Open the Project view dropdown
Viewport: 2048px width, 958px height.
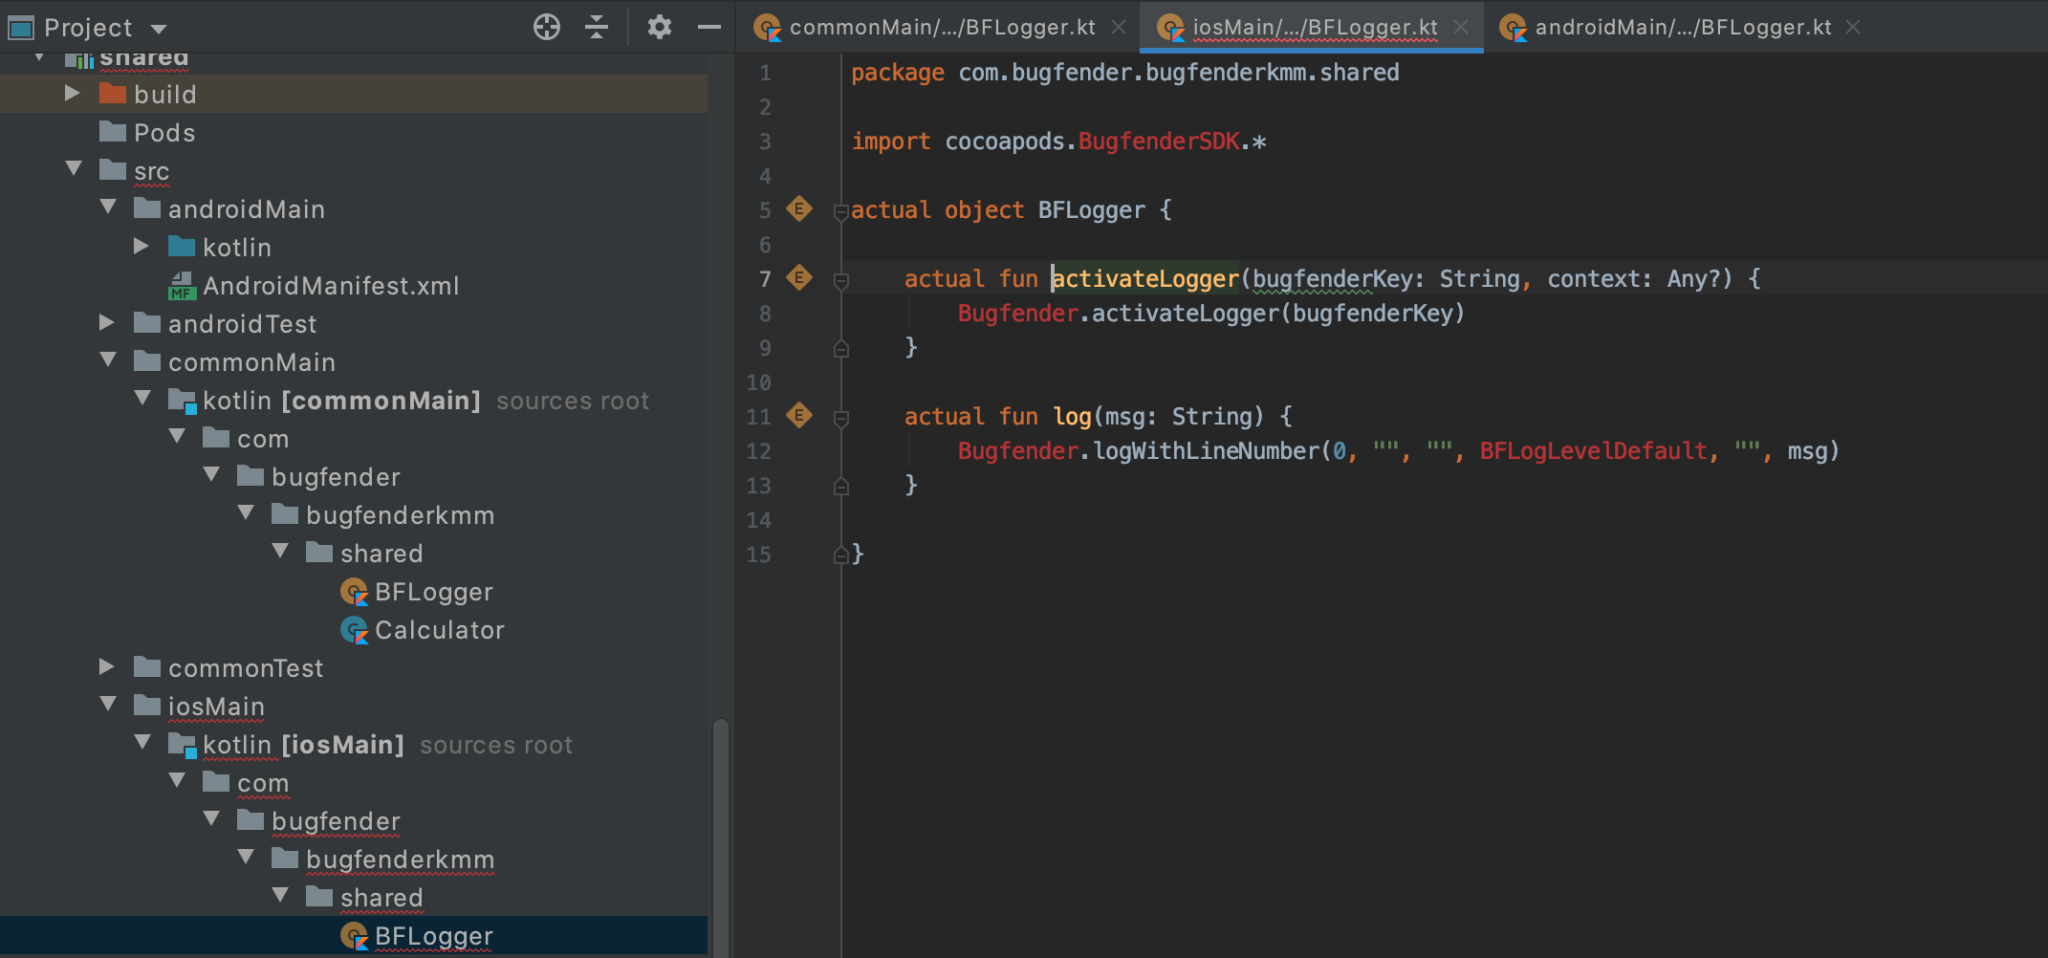coord(159,27)
